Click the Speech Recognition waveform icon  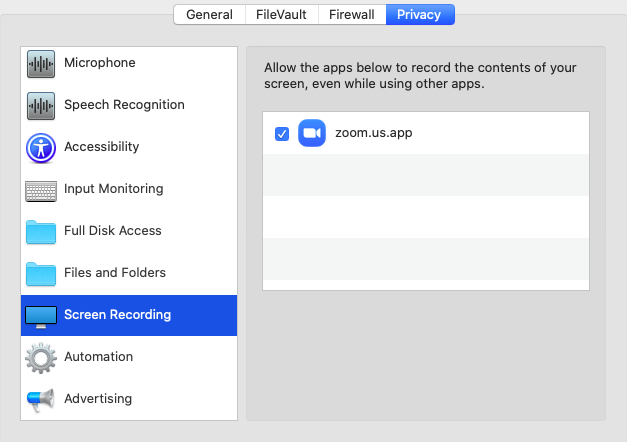point(41,106)
